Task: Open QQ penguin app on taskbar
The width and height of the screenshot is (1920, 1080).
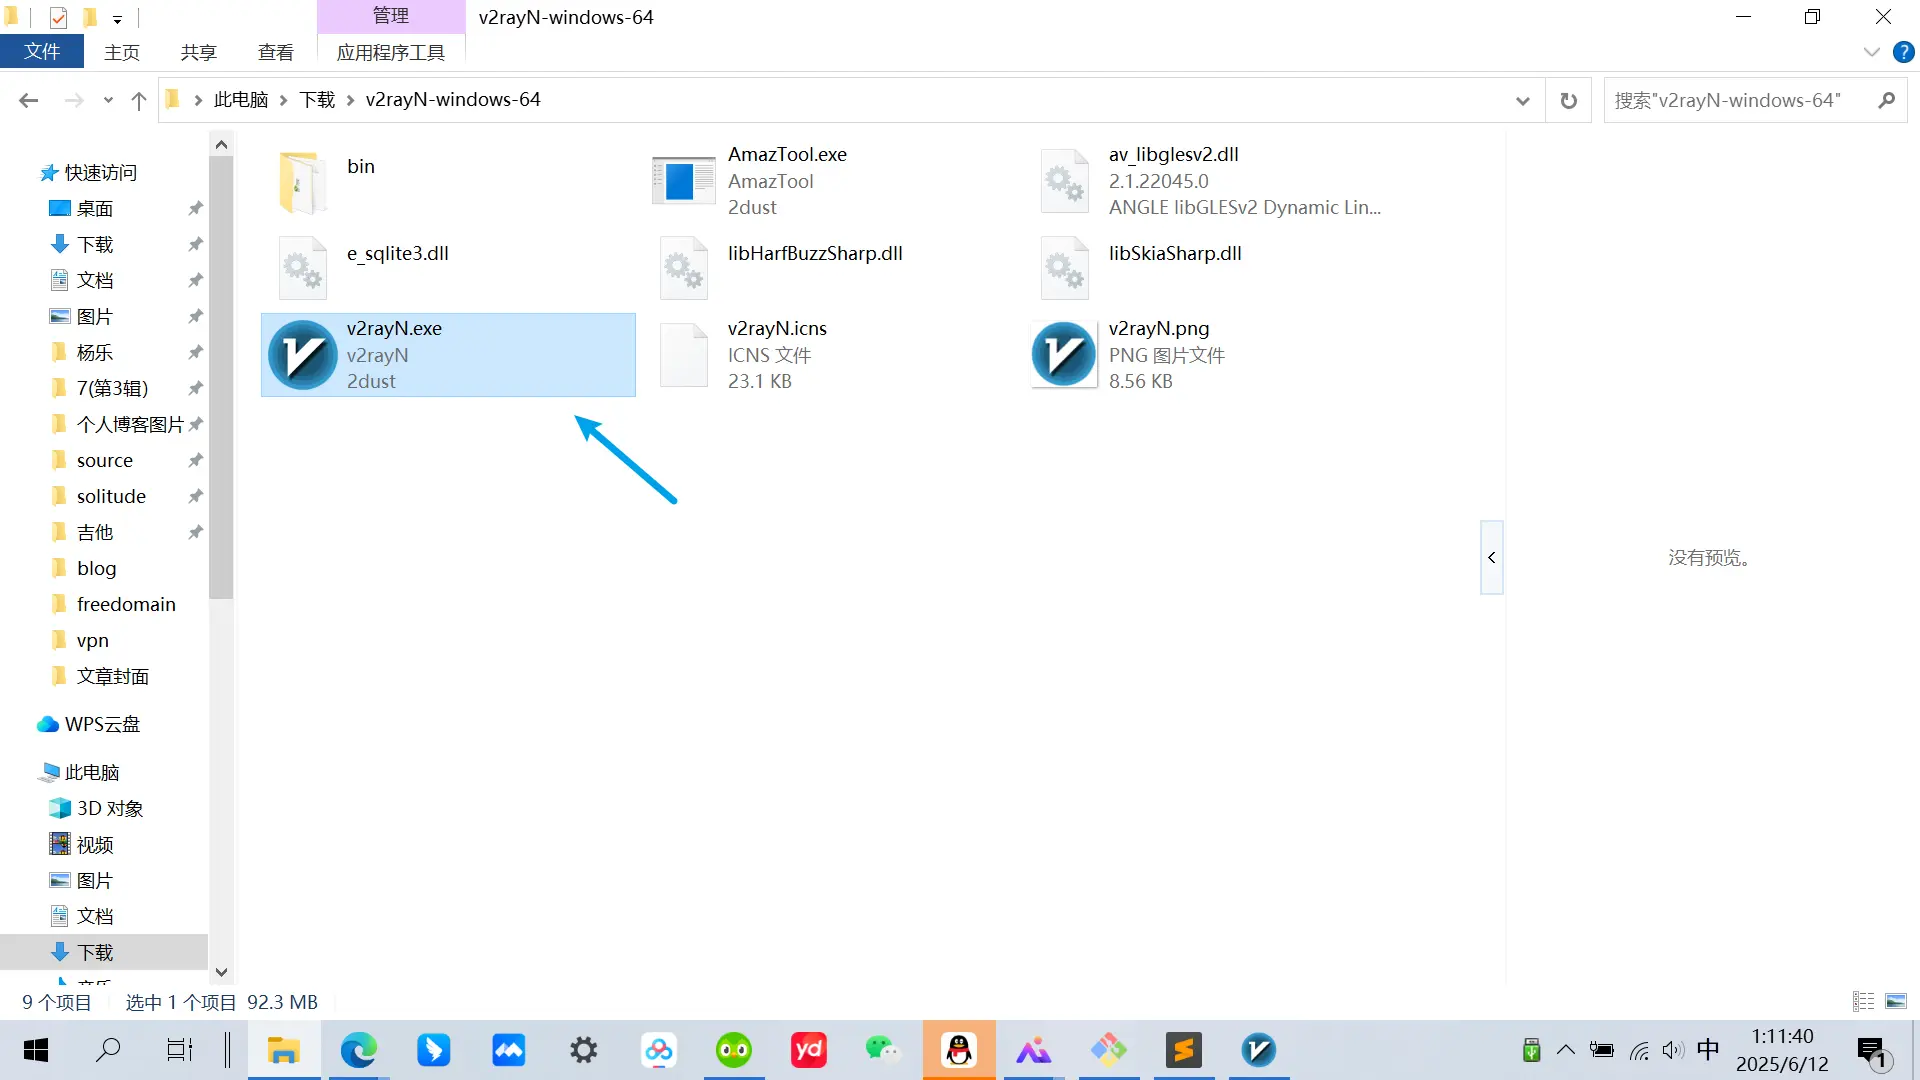Action: tap(959, 1050)
